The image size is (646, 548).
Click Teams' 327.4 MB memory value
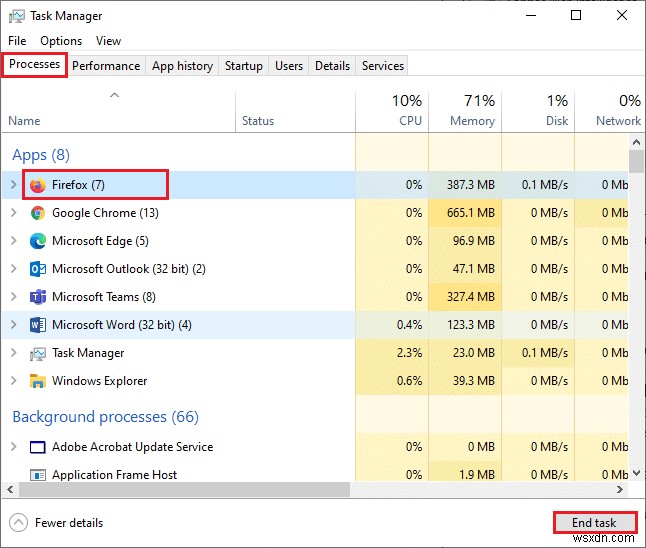click(471, 297)
